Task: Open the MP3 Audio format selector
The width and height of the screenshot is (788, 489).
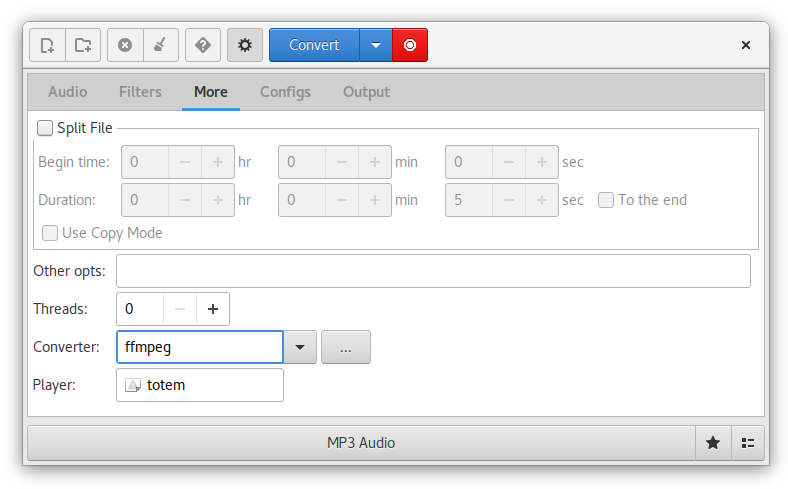Action: [361, 443]
